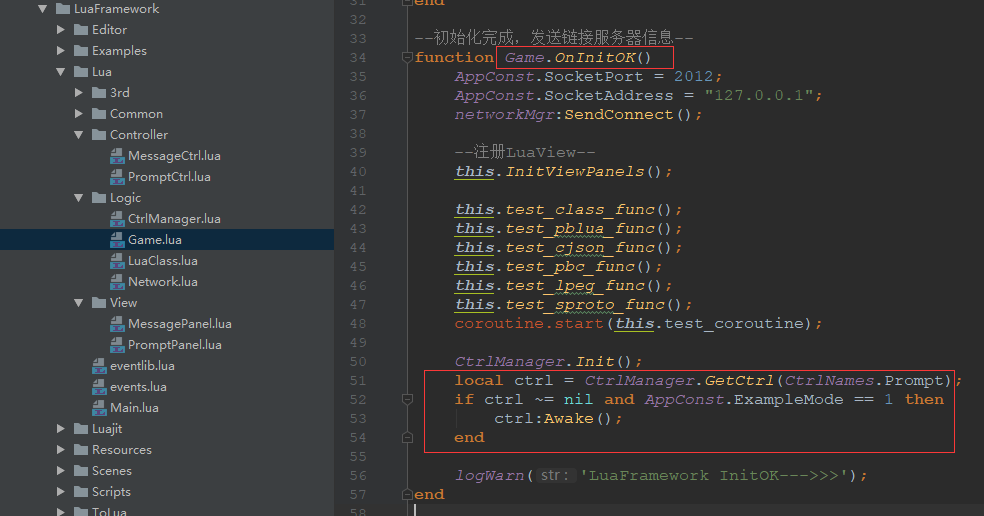Expand the 3rd folder arrow
Image resolution: width=984 pixels, height=516 pixels.
point(79,92)
